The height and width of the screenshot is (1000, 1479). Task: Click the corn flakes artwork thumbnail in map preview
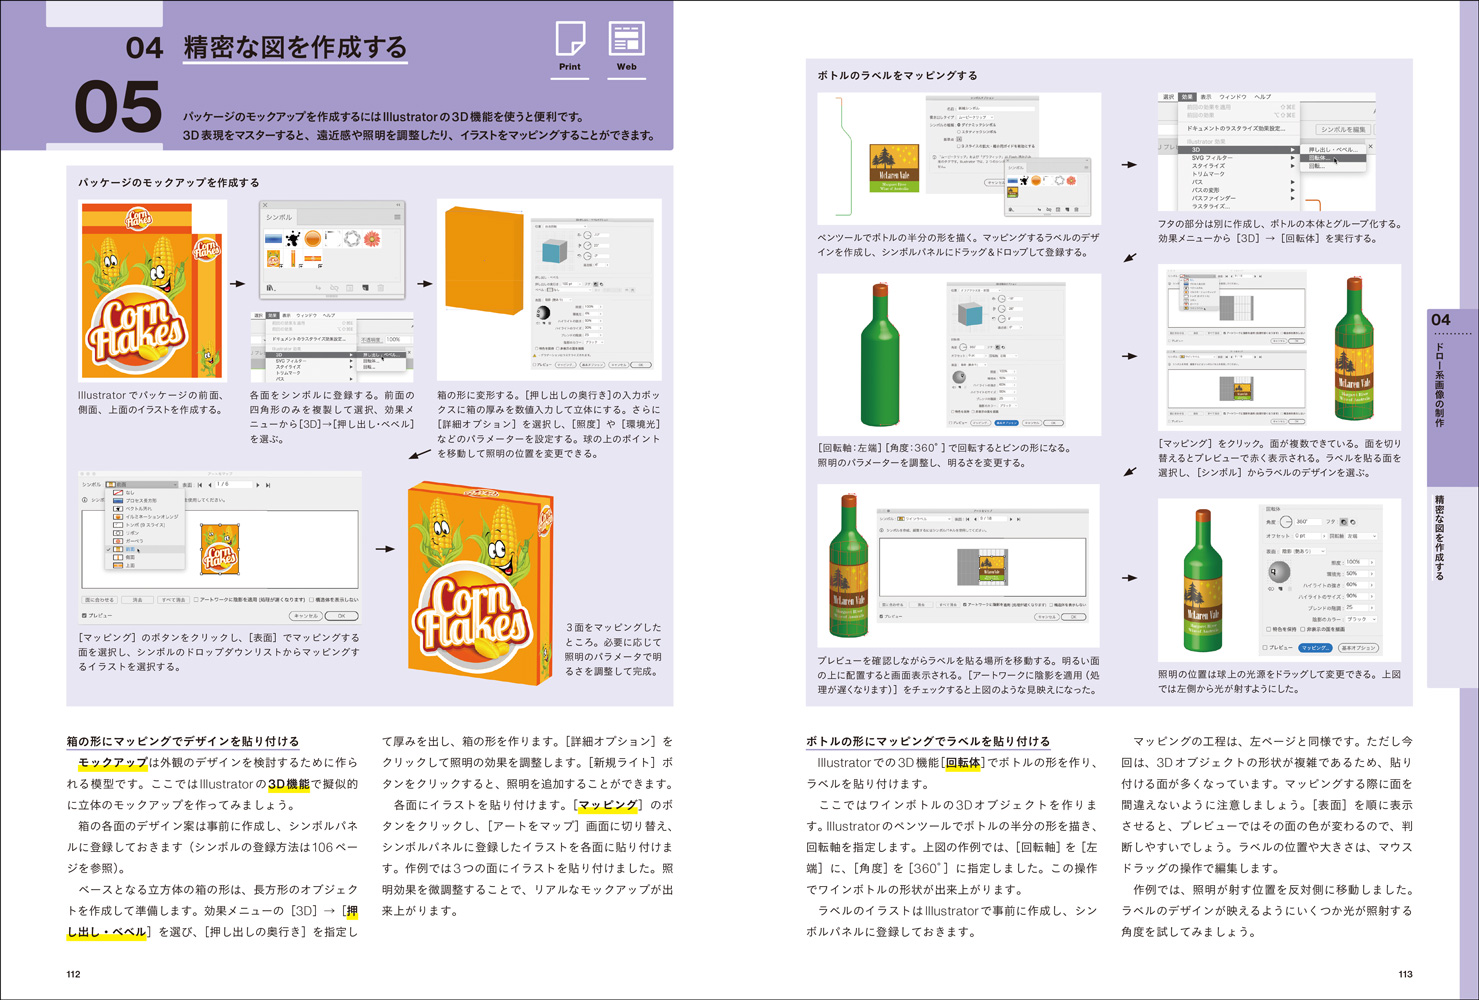click(x=219, y=549)
